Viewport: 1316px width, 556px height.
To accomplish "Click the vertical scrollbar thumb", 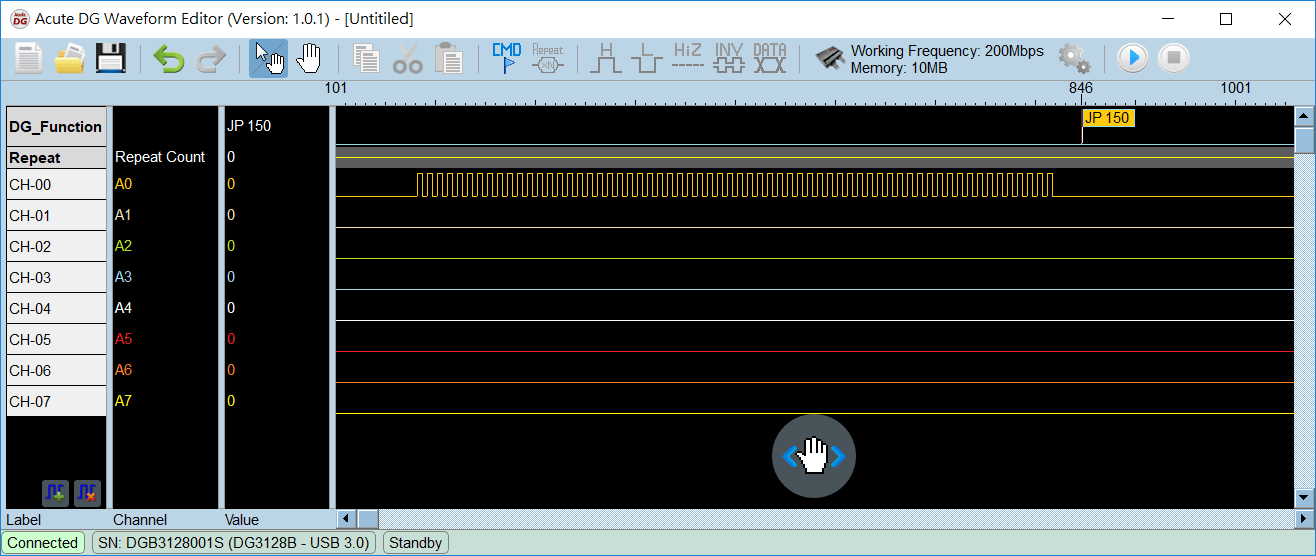I will [1303, 140].
